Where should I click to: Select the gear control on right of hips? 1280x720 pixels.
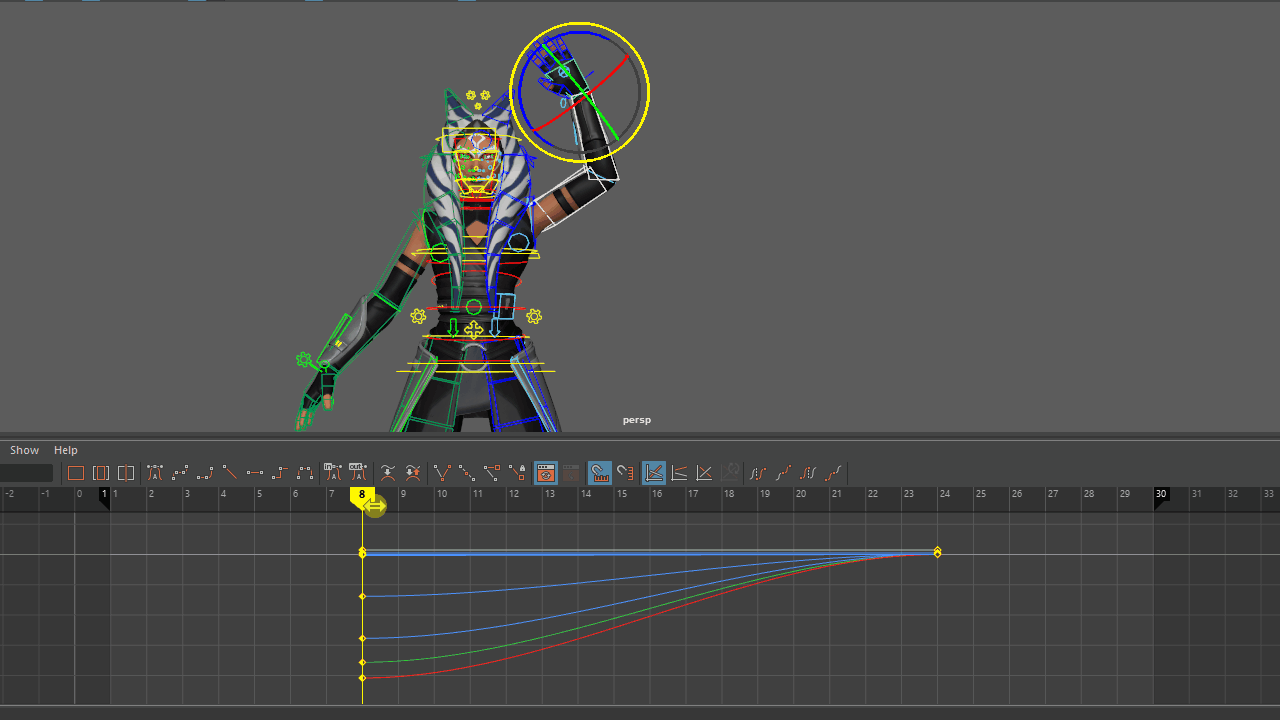pos(534,316)
